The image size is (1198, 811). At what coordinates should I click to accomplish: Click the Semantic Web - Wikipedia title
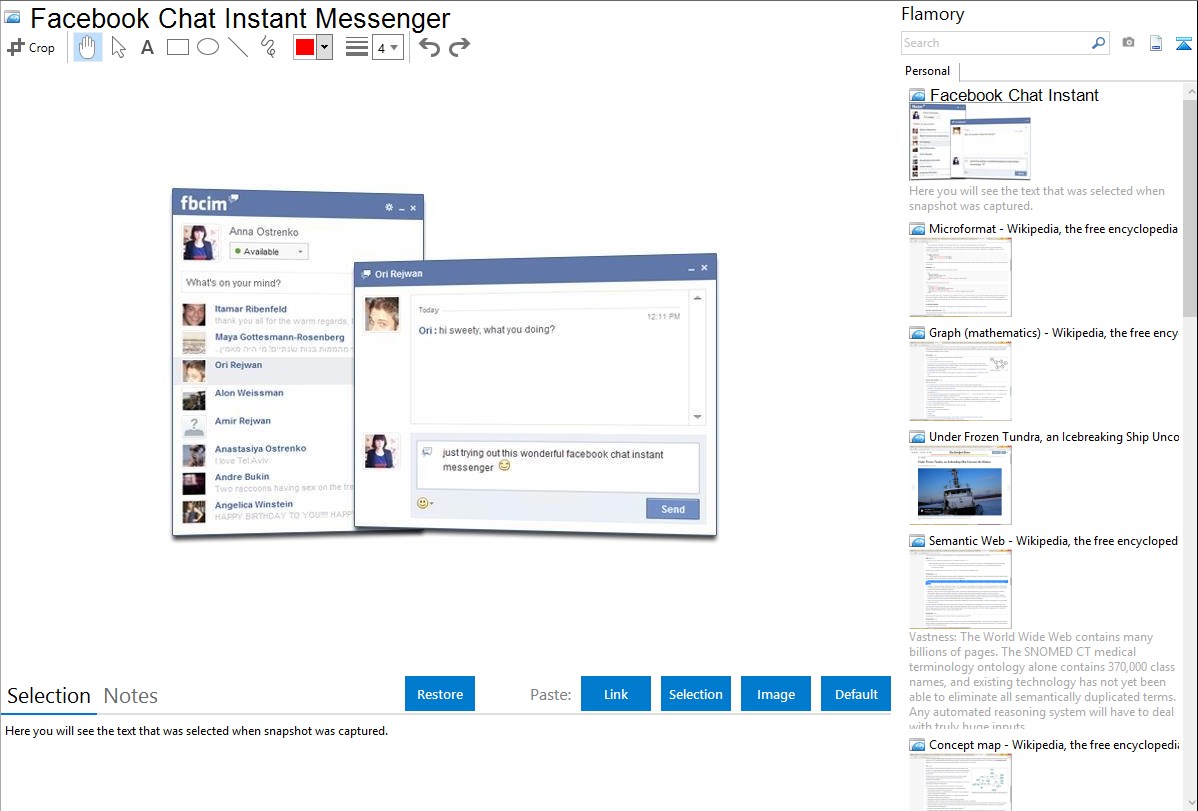point(1053,540)
